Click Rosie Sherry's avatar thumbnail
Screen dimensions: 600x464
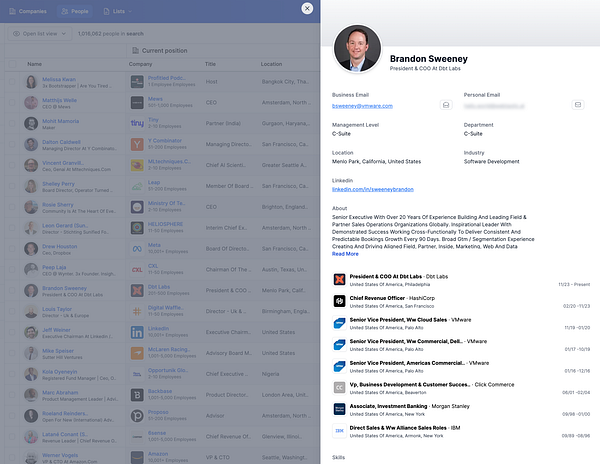pos(31,207)
